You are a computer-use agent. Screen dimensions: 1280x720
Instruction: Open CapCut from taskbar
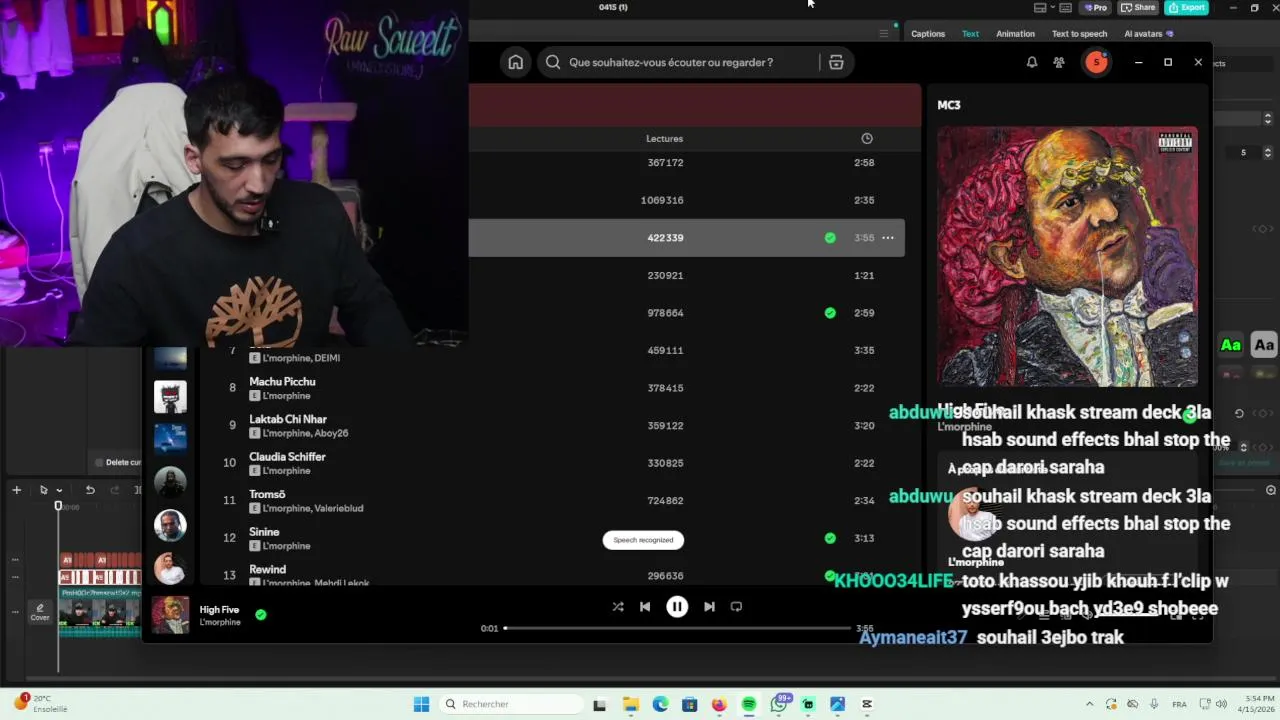pos(867,704)
